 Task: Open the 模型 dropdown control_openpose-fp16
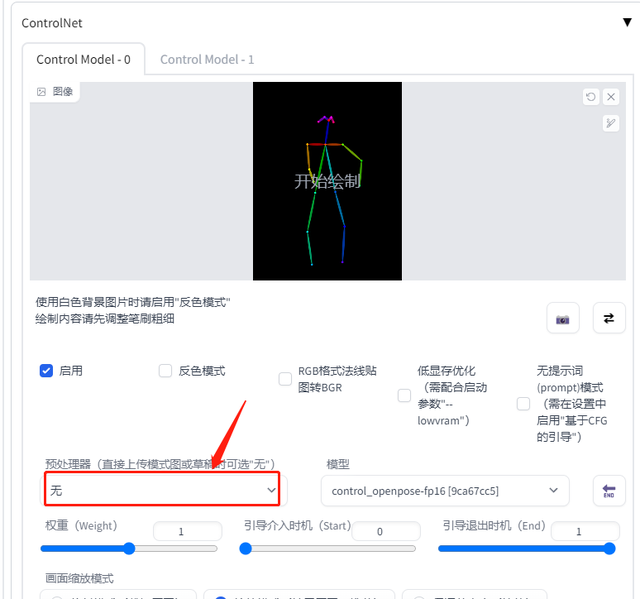tap(445, 490)
